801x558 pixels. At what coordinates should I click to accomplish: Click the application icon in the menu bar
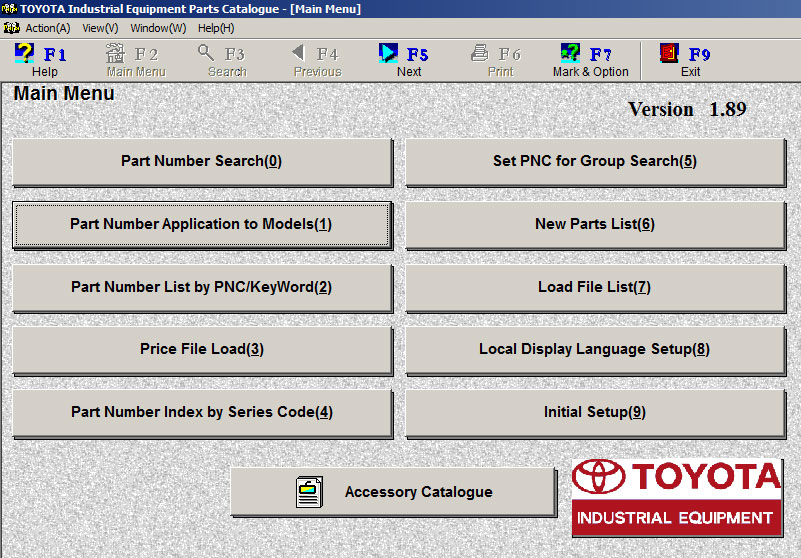click(11, 28)
